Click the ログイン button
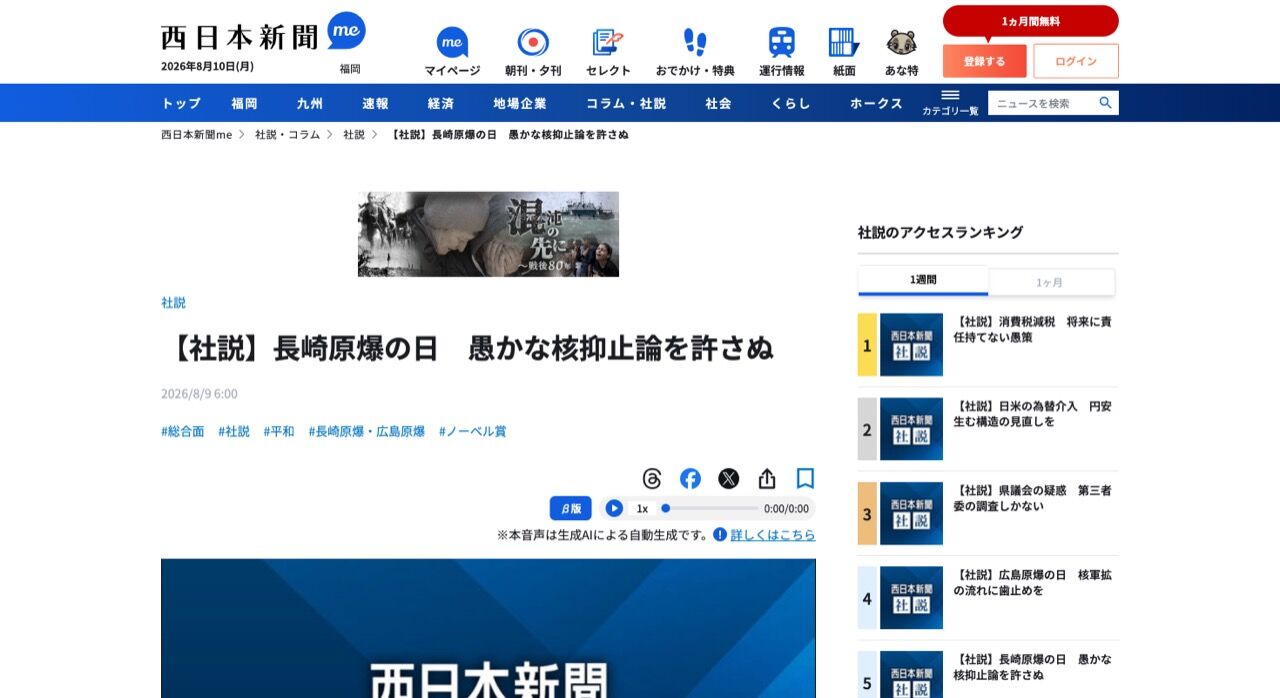This screenshot has height=698, width=1280. (1076, 61)
